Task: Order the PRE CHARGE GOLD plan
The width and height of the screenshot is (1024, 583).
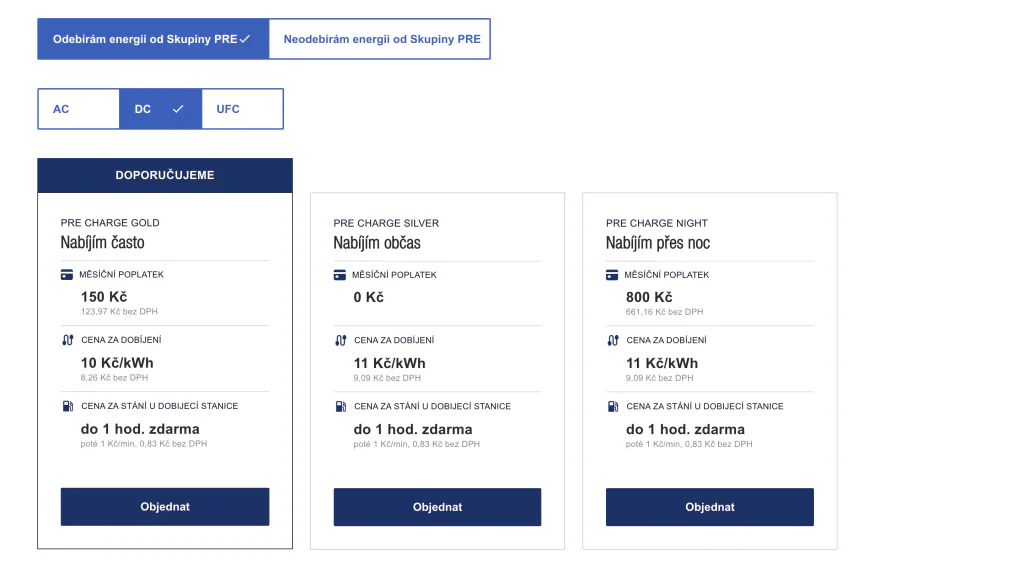Action: pyautogui.click(x=165, y=507)
